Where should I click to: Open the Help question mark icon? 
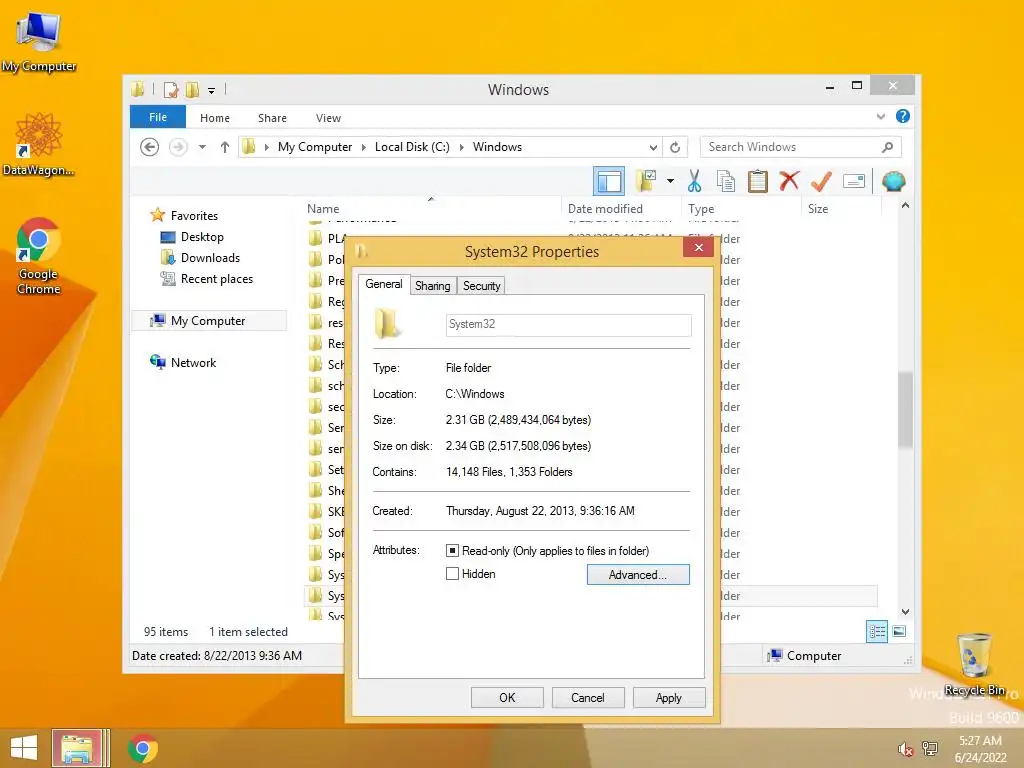903,116
